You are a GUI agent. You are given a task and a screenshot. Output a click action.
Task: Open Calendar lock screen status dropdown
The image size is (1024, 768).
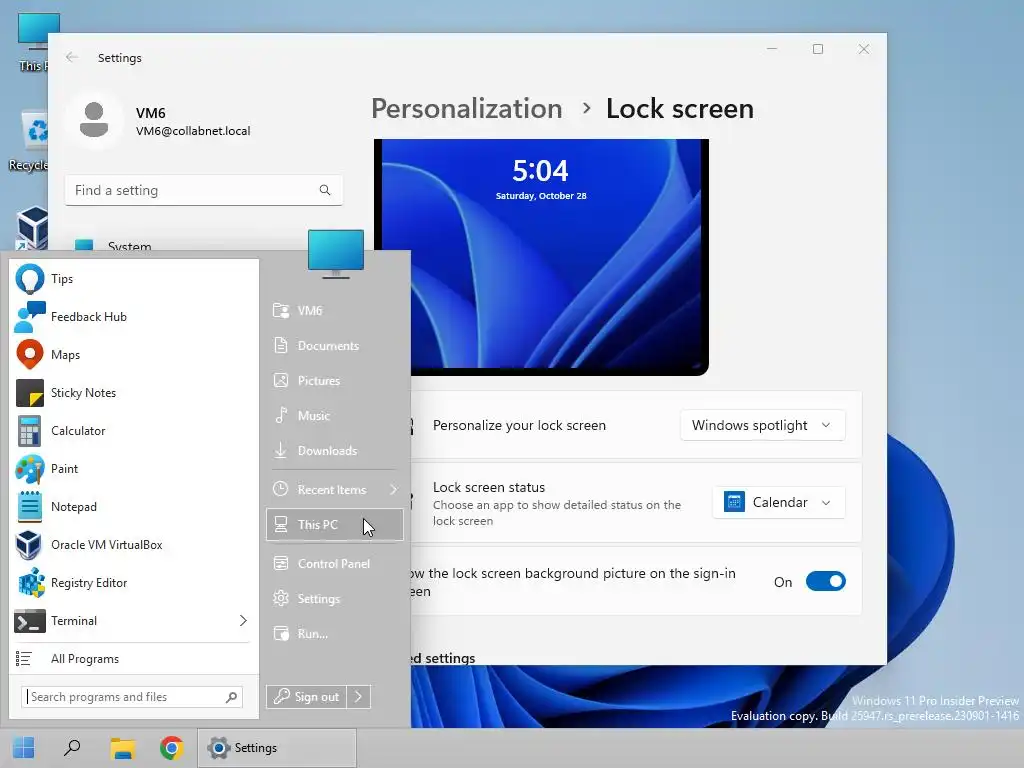pyautogui.click(x=779, y=502)
